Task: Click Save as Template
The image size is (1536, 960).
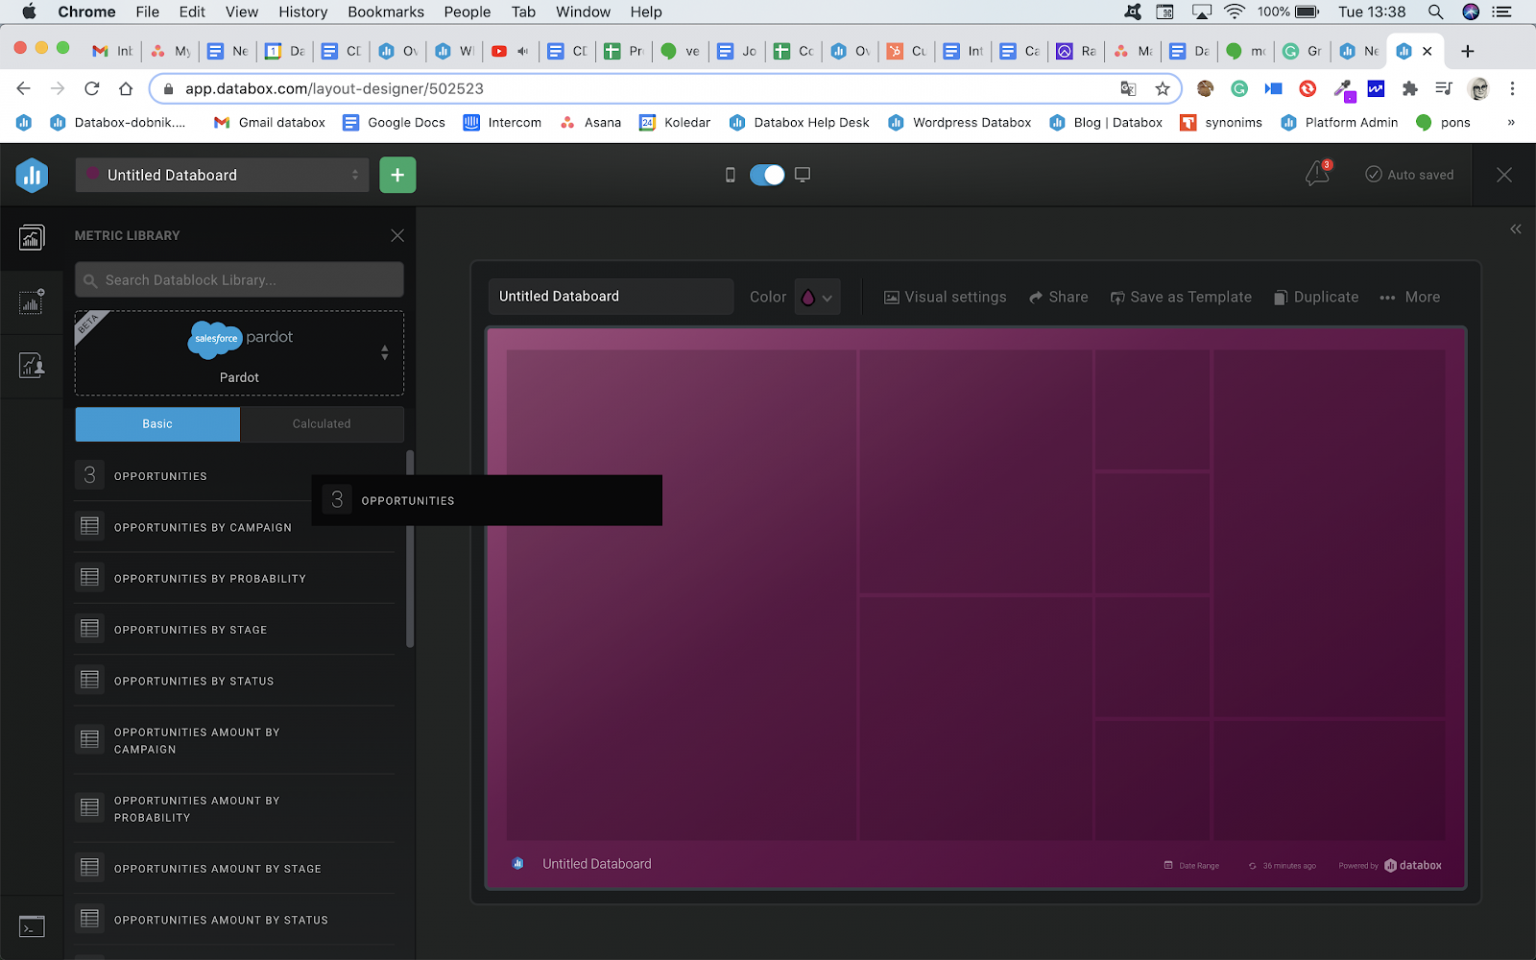Action: click(x=1181, y=297)
